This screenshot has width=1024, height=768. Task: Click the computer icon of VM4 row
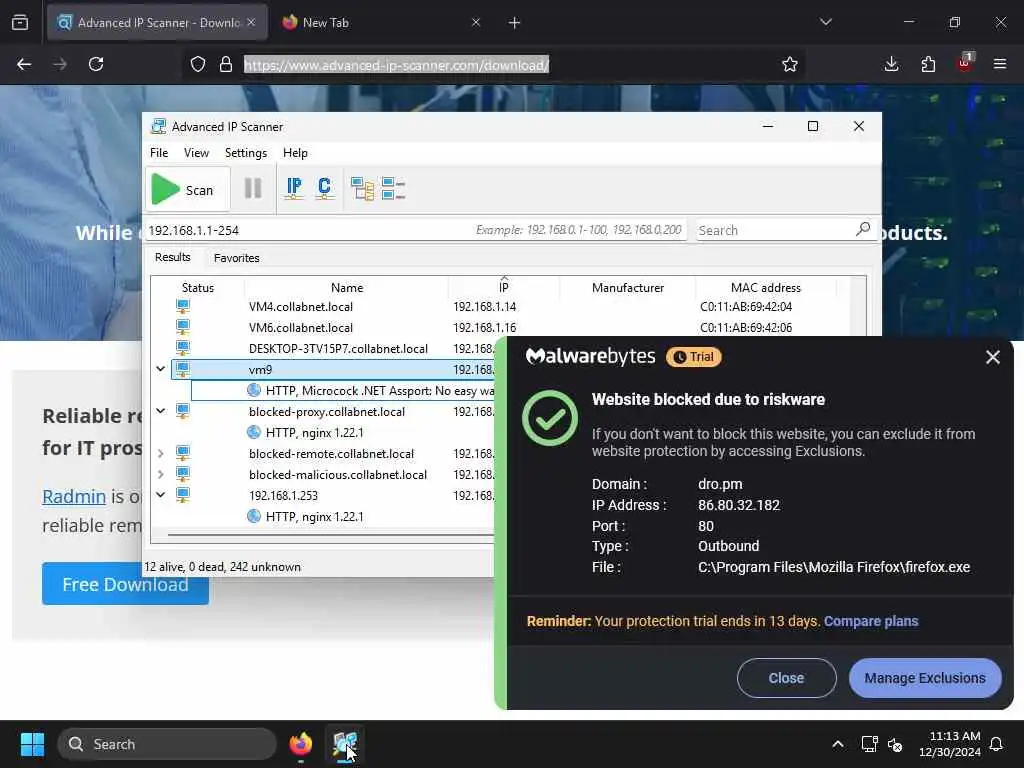[183, 306]
